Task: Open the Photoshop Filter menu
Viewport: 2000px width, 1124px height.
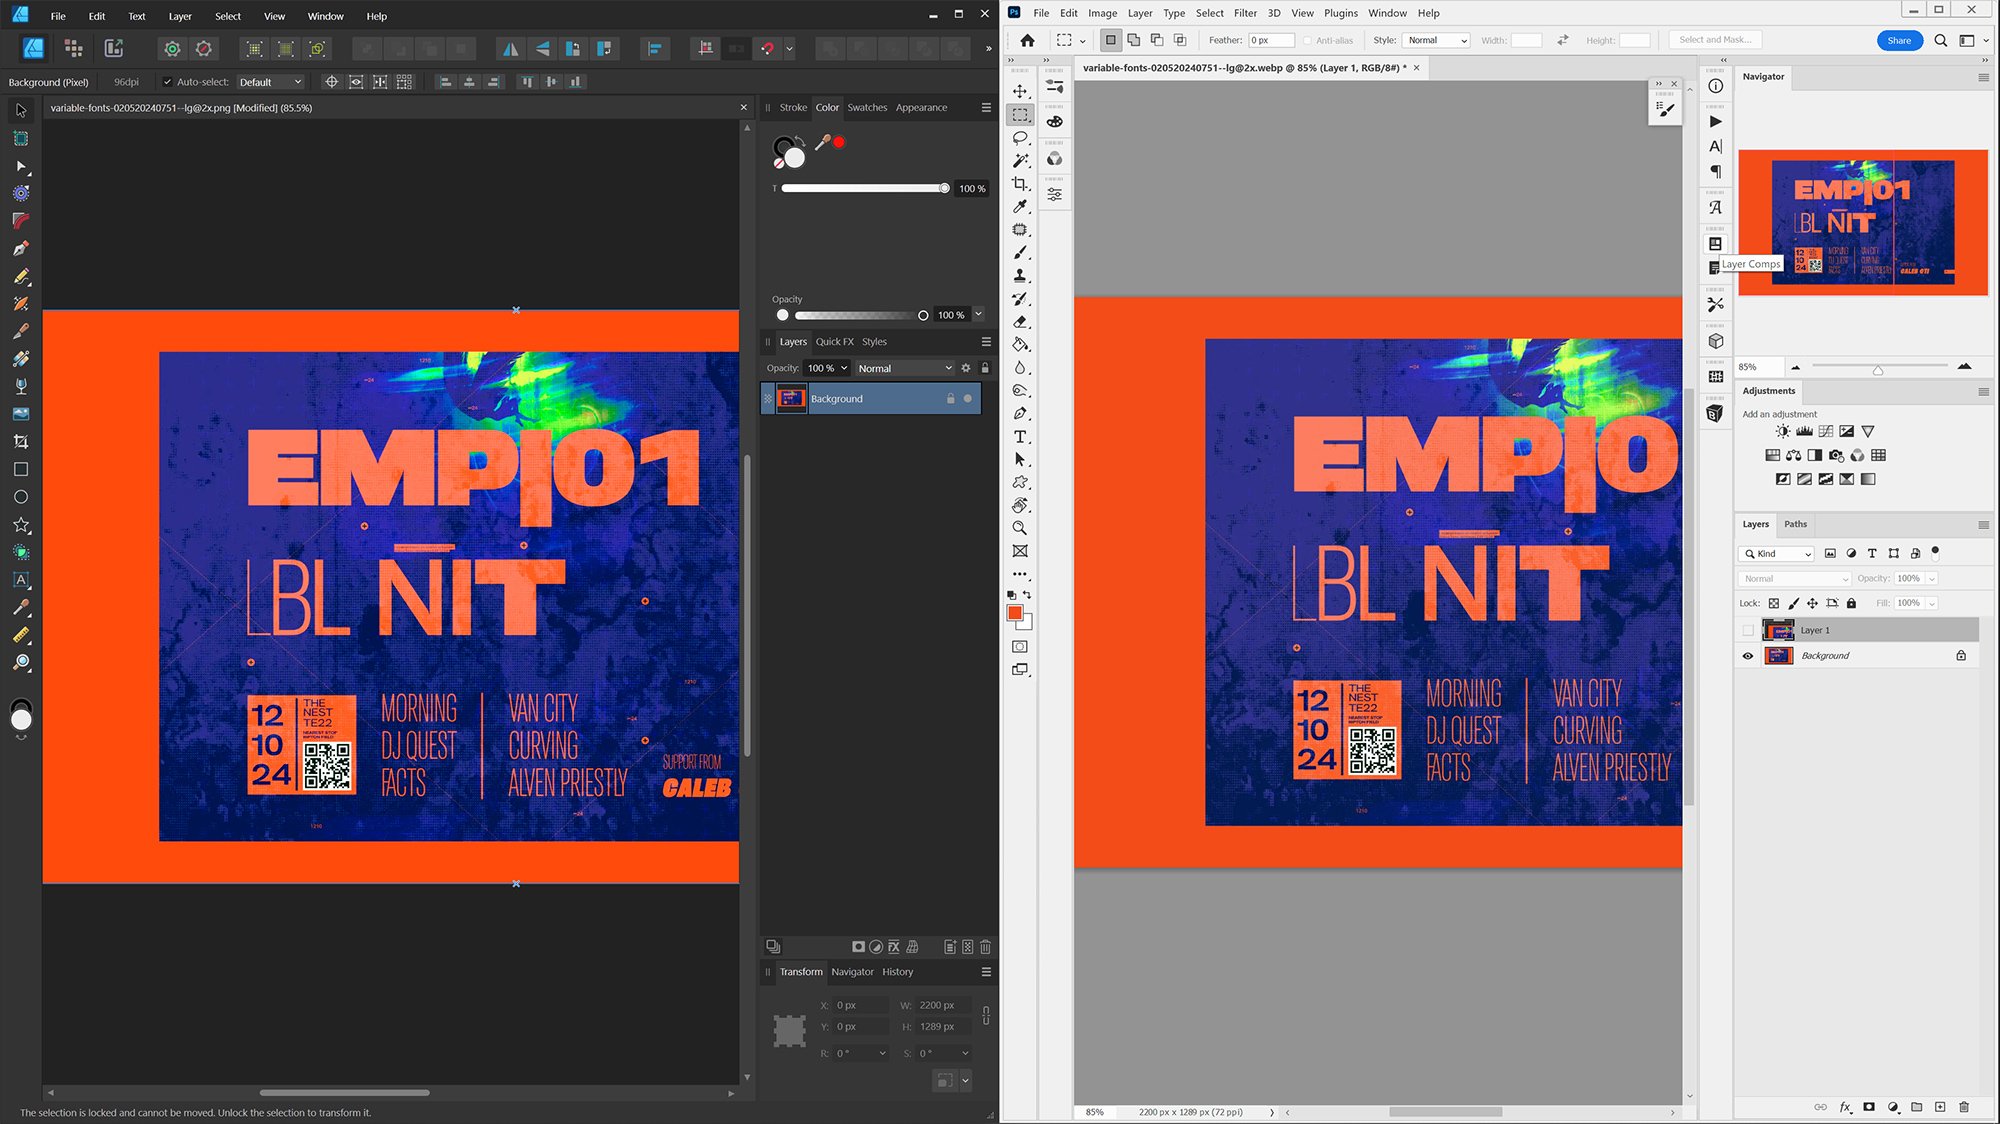Action: coord(1245,13)
